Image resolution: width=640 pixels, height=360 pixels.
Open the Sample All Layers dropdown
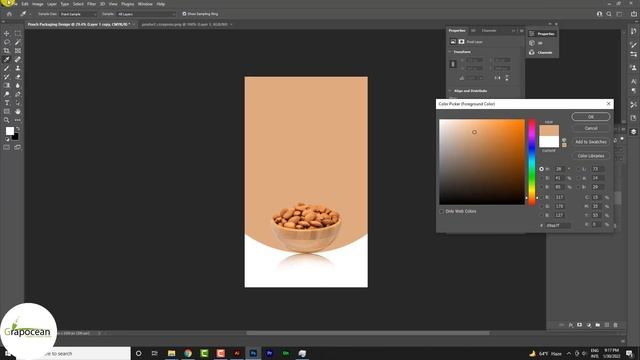coord(146,14)
